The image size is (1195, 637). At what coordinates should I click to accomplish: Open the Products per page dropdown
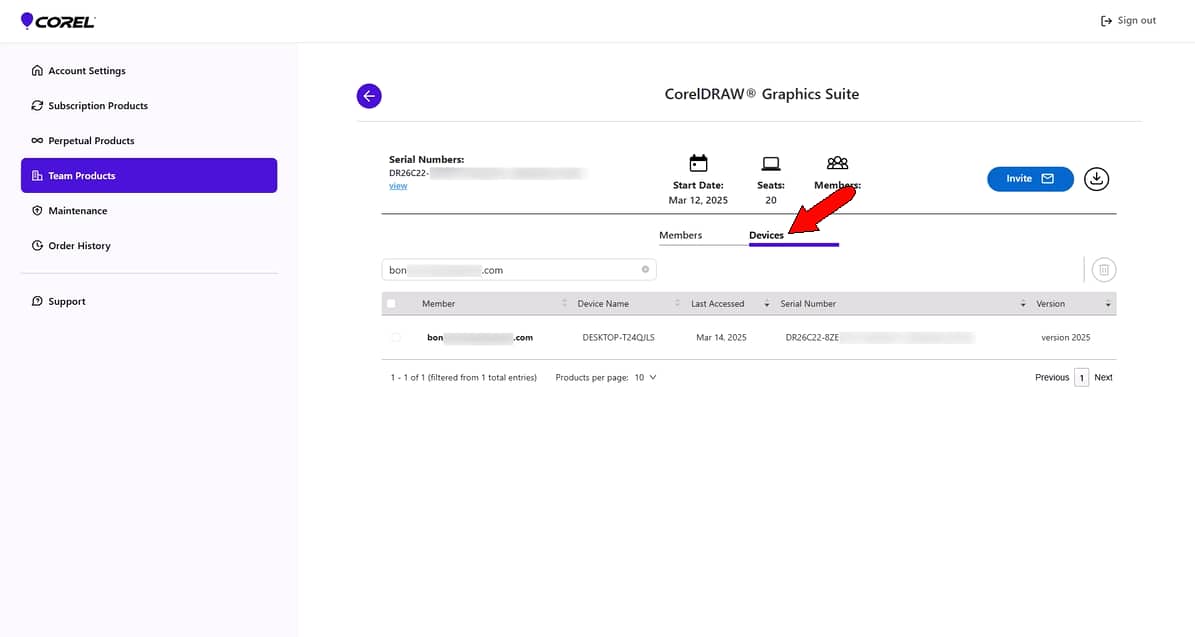[646, 378]
